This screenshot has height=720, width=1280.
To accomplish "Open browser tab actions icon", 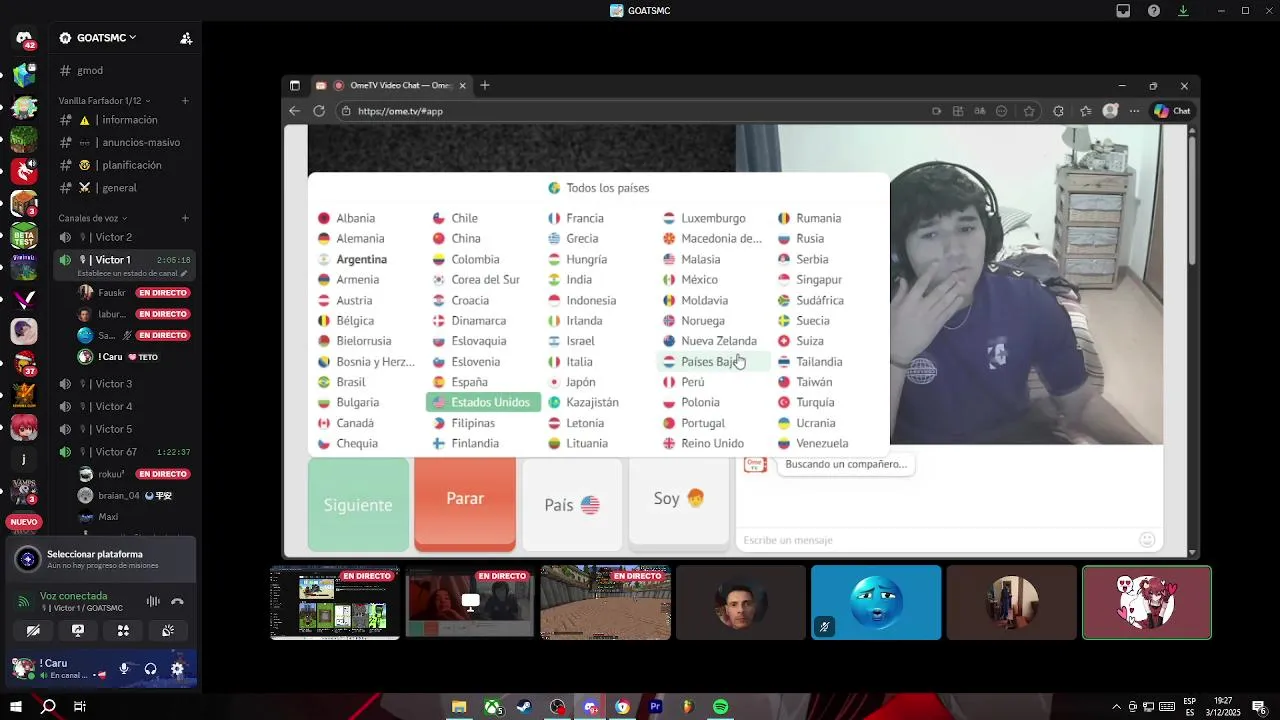I will point(295,86).
